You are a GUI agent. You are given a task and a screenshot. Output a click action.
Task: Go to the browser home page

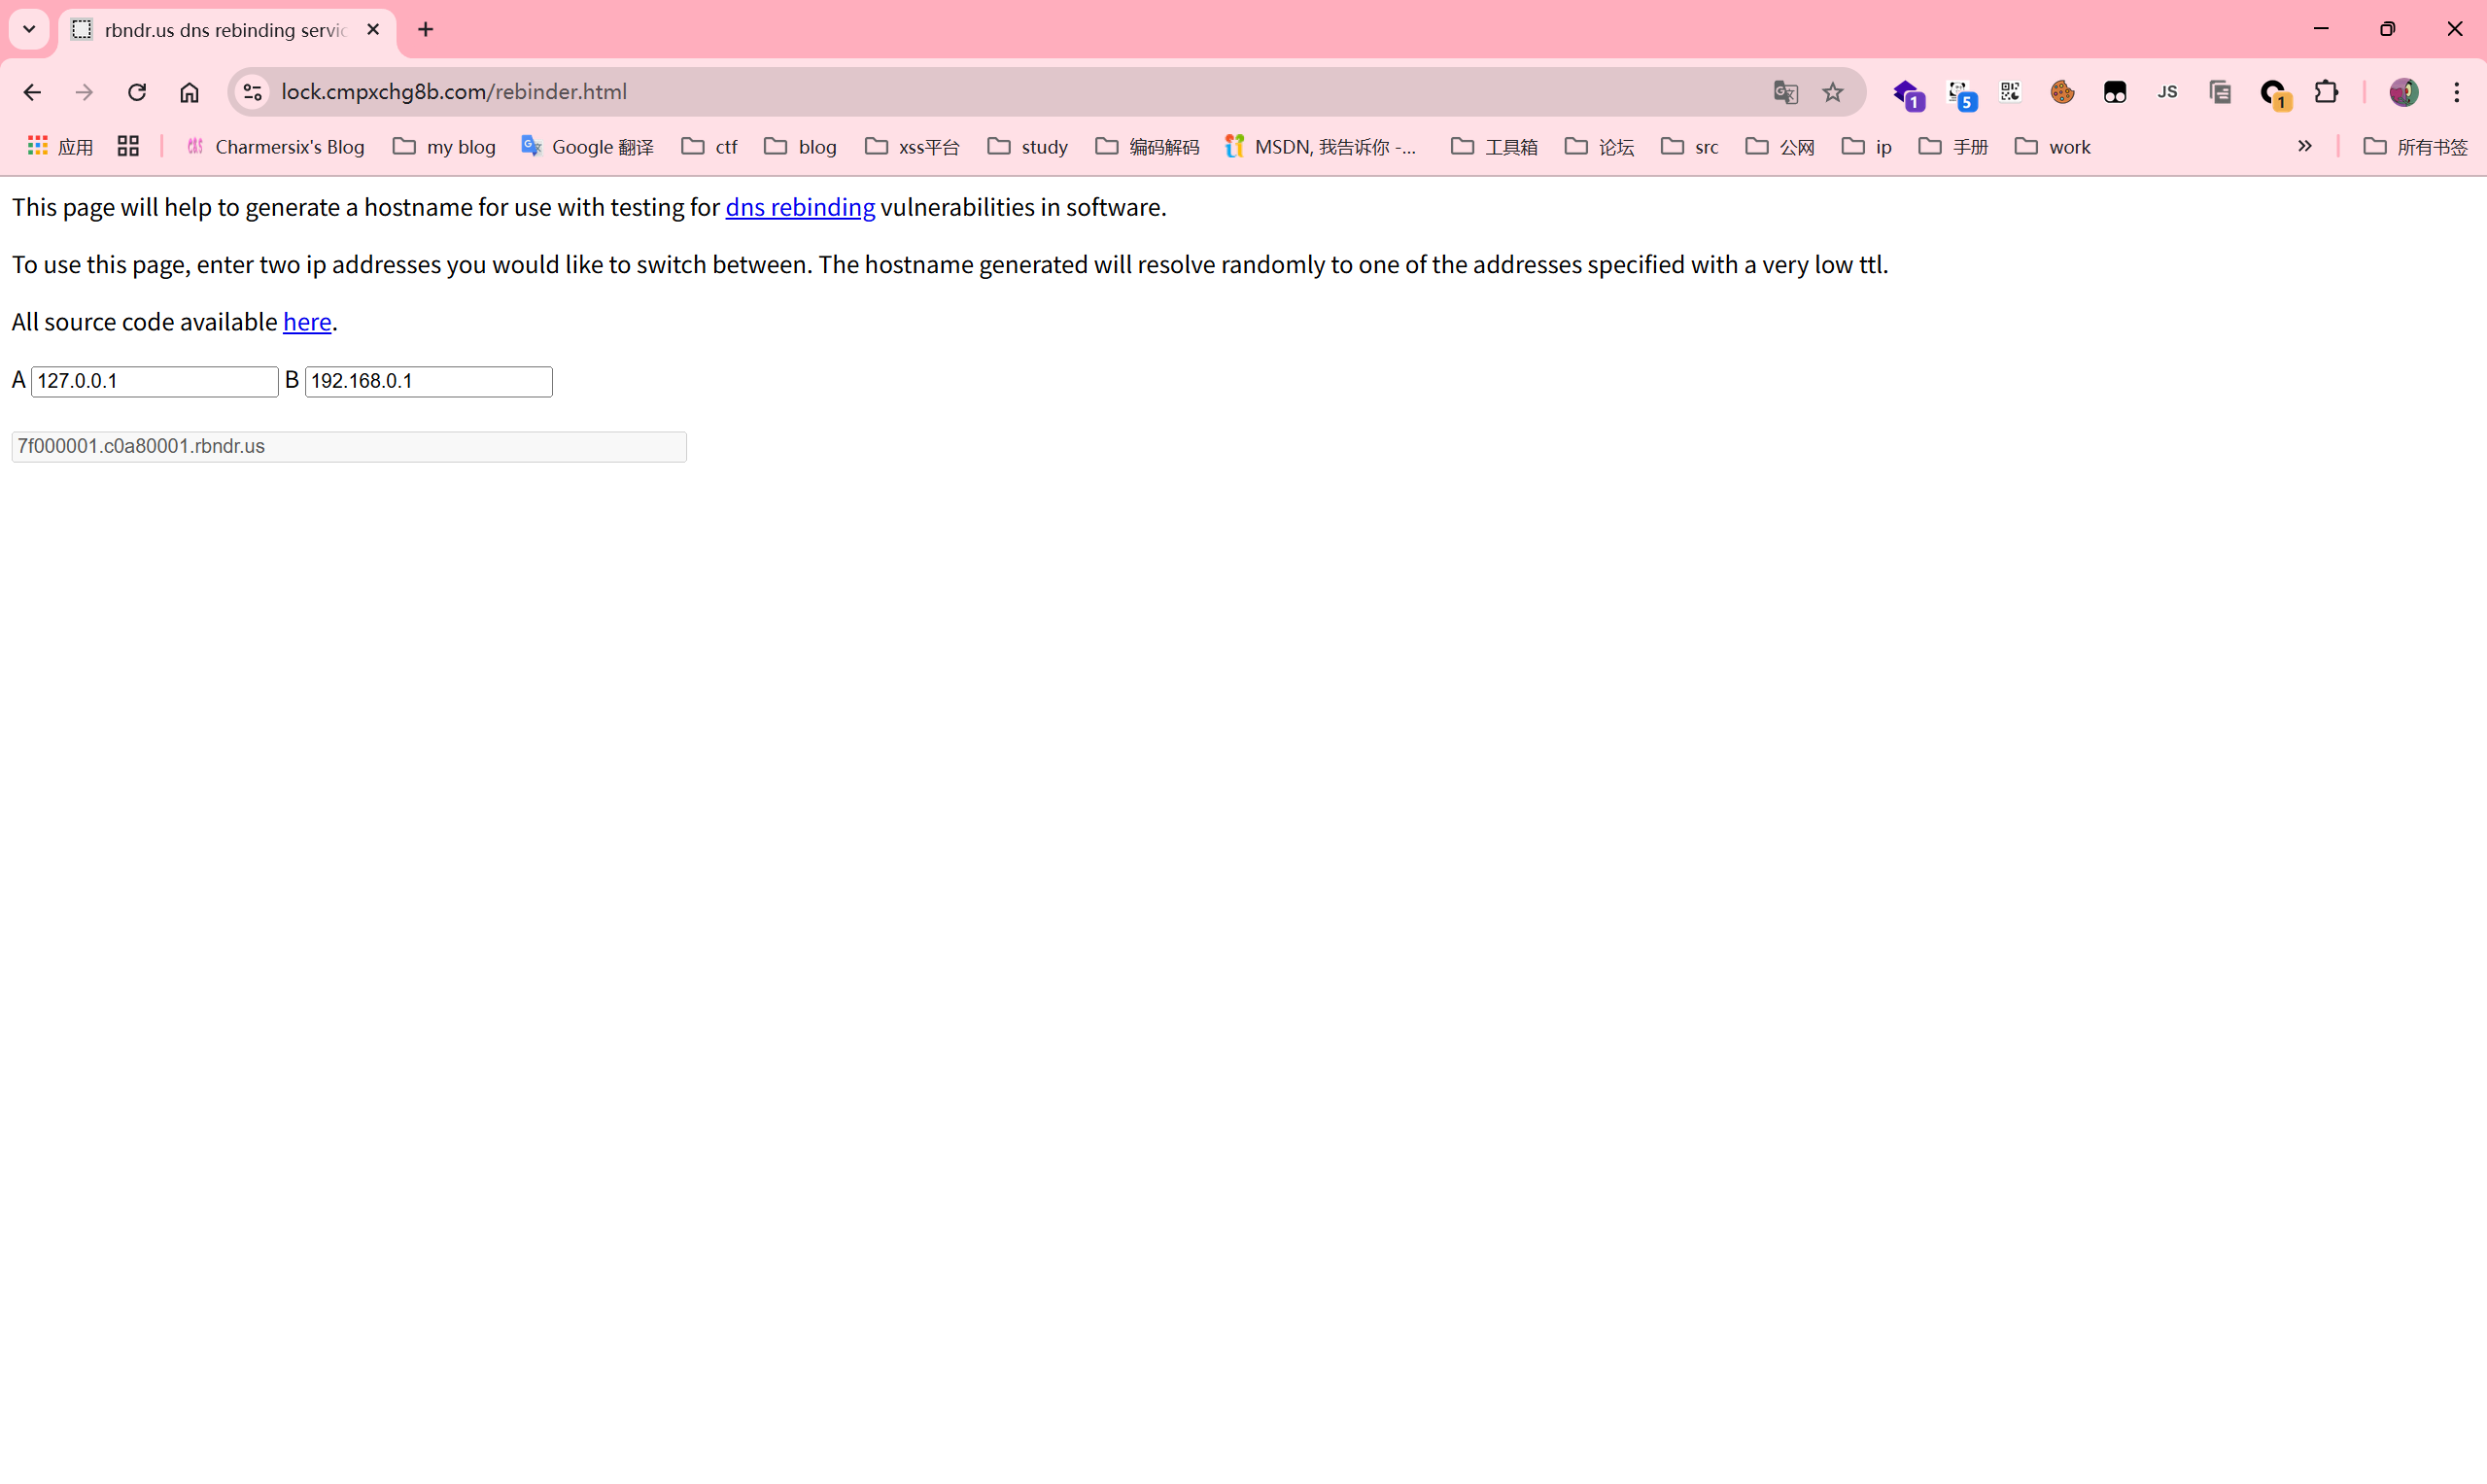tap(189, 92)
